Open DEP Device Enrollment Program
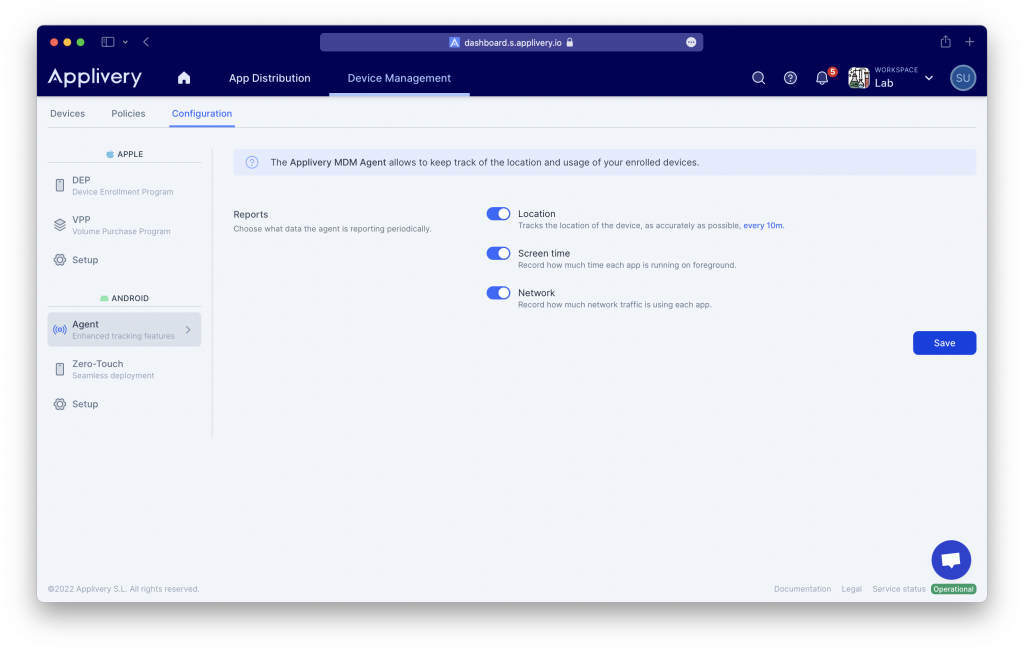 coord(124,185)
